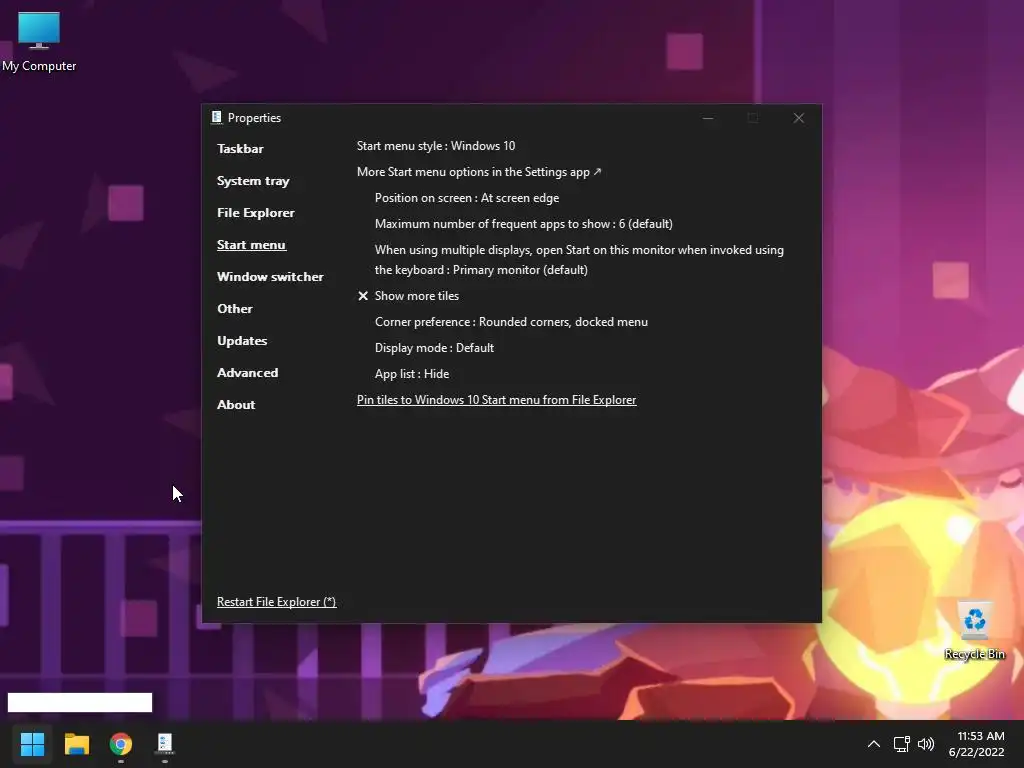The width and height of the screenshot is (1024, 768).
Task: Open the clock showing 11:53 AM
Action: pos(976,744)
